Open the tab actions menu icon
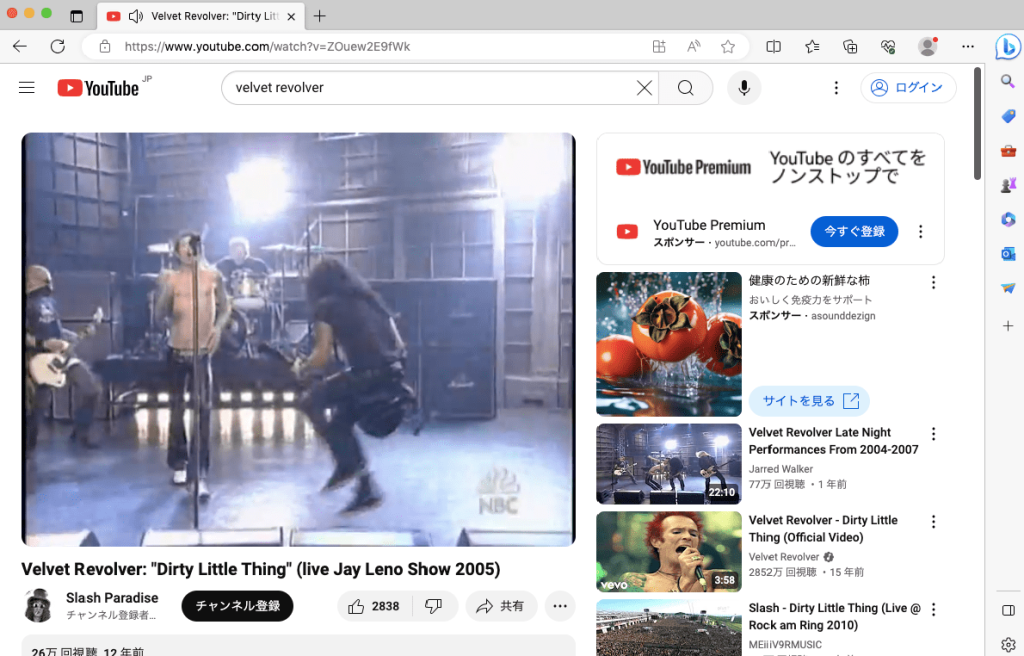The height and width of the screenshot is (656, 1024). (76, 16)
